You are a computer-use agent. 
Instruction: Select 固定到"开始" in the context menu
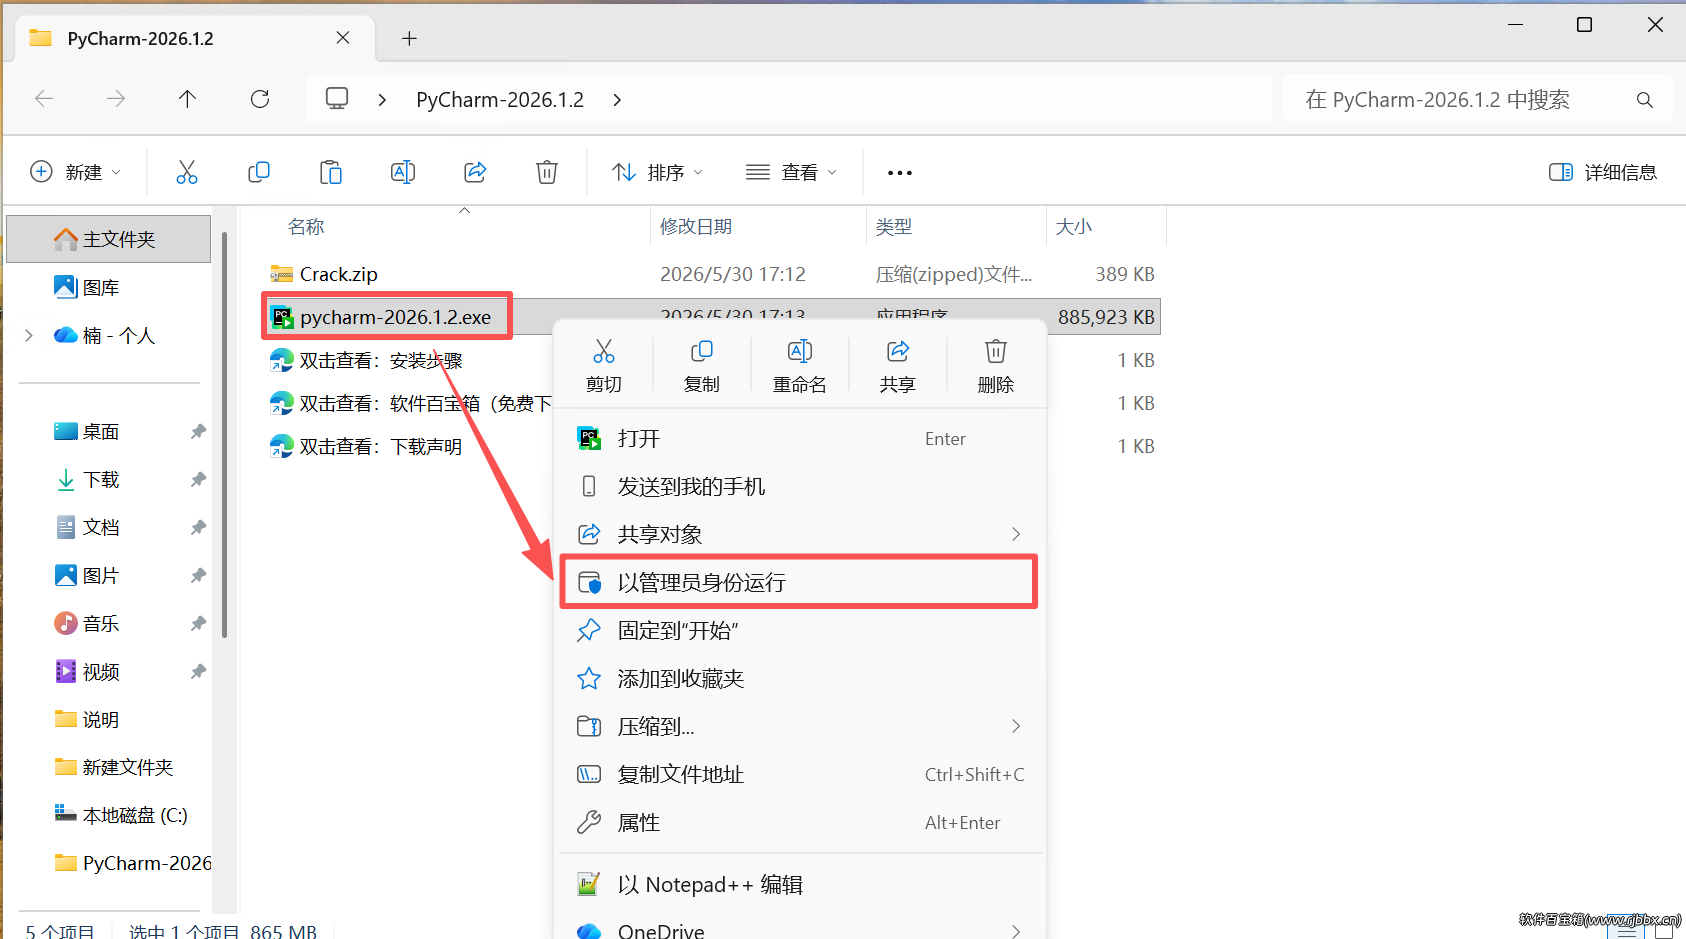(800, 631)
